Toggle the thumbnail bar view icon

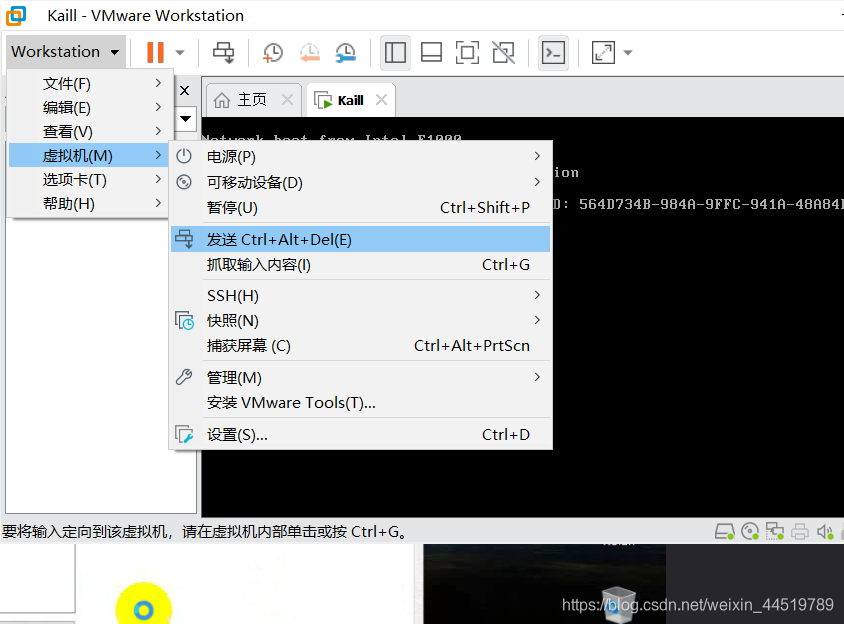(x=431, y=53)
